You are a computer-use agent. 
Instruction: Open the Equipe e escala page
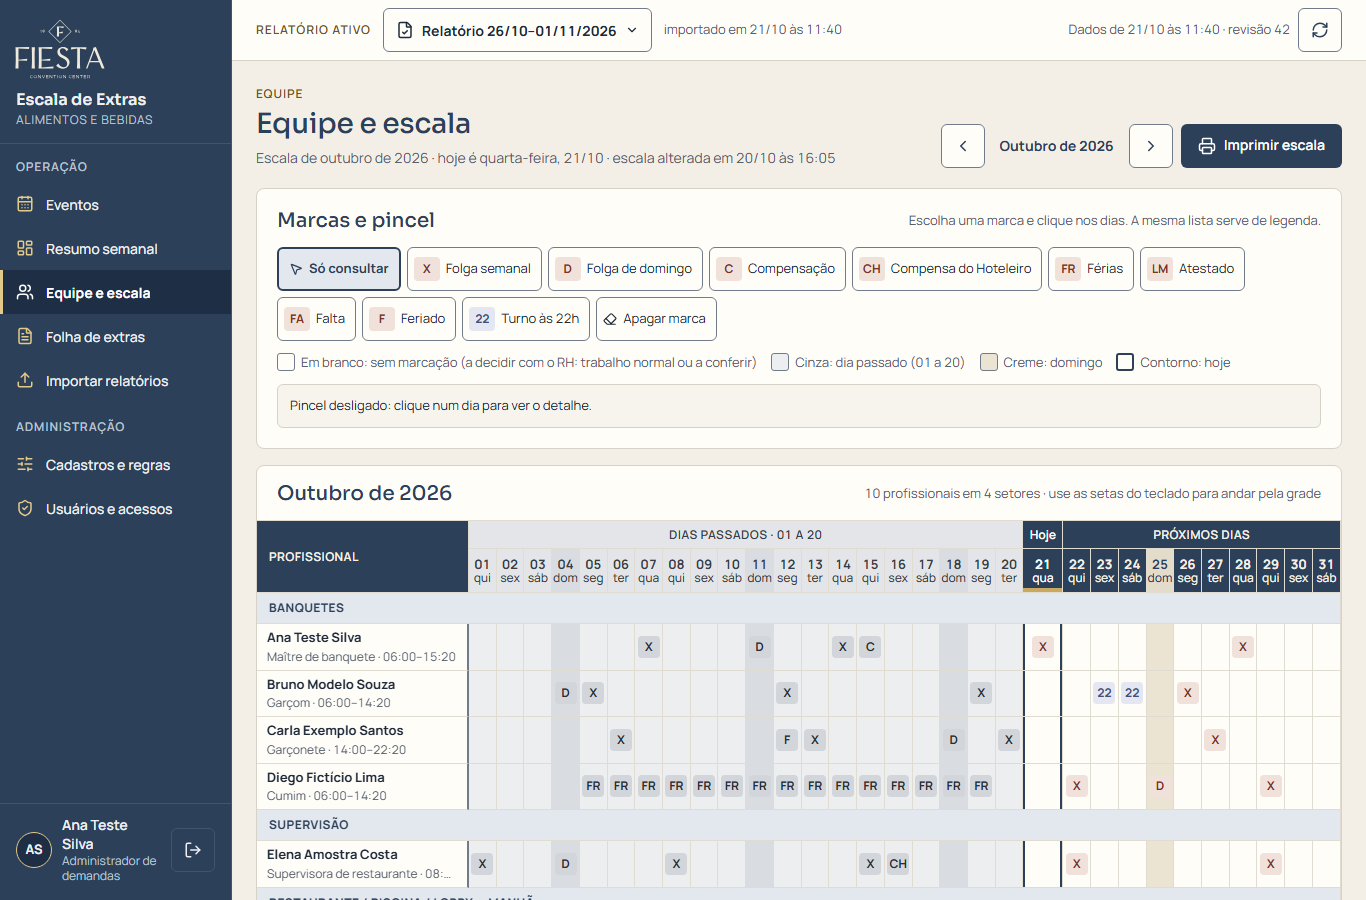116,293
